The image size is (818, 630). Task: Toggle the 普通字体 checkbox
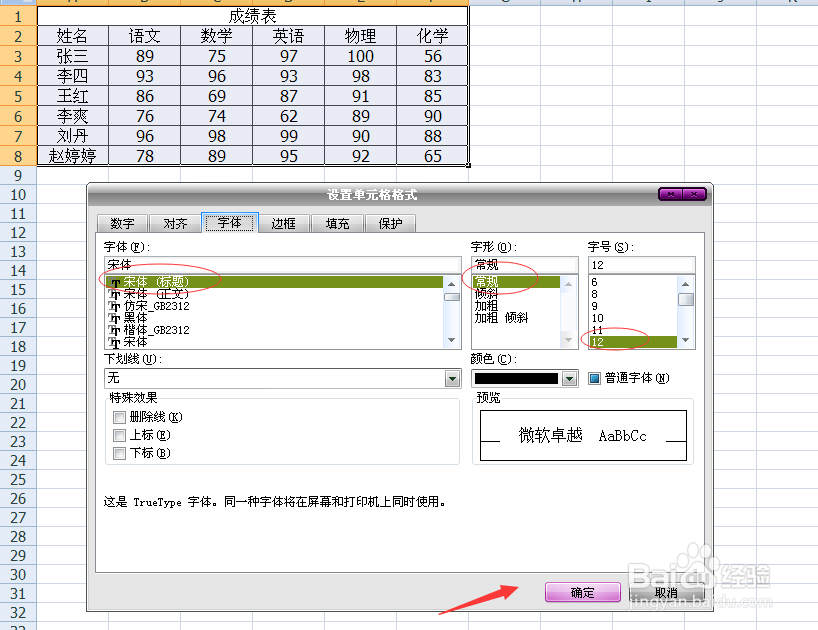pos(594,377)
